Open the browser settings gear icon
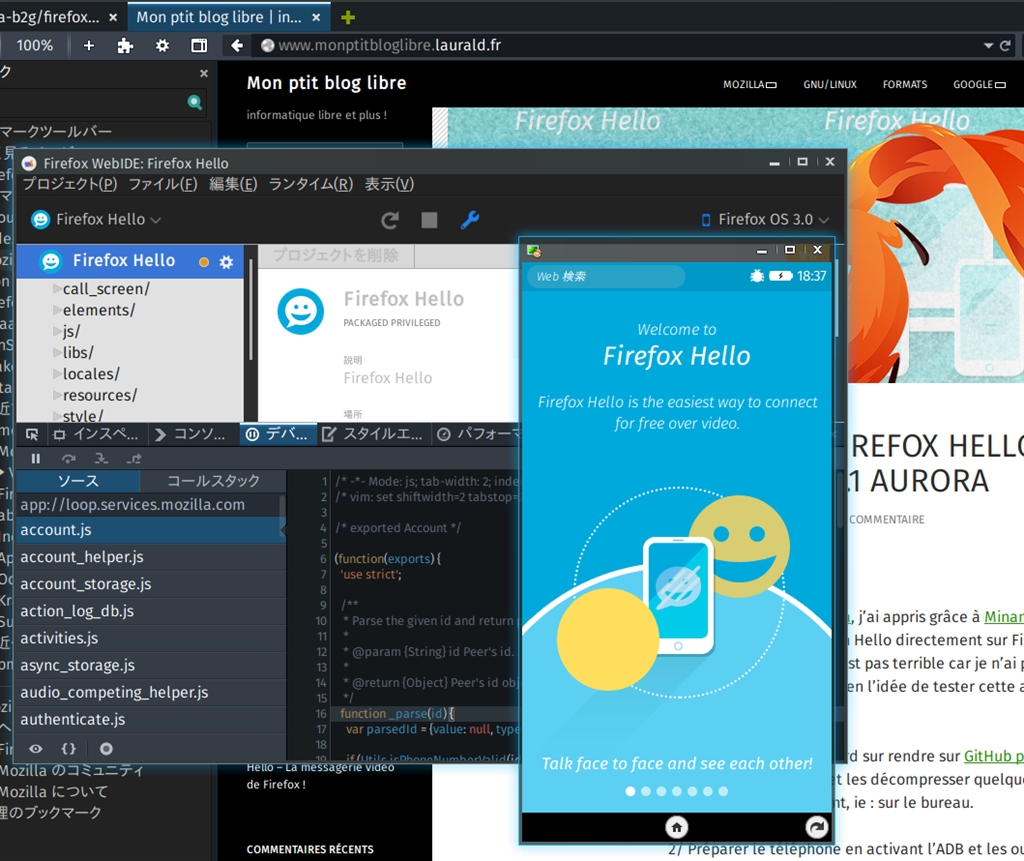1024x861 pixels. click(x=162, y=45)
